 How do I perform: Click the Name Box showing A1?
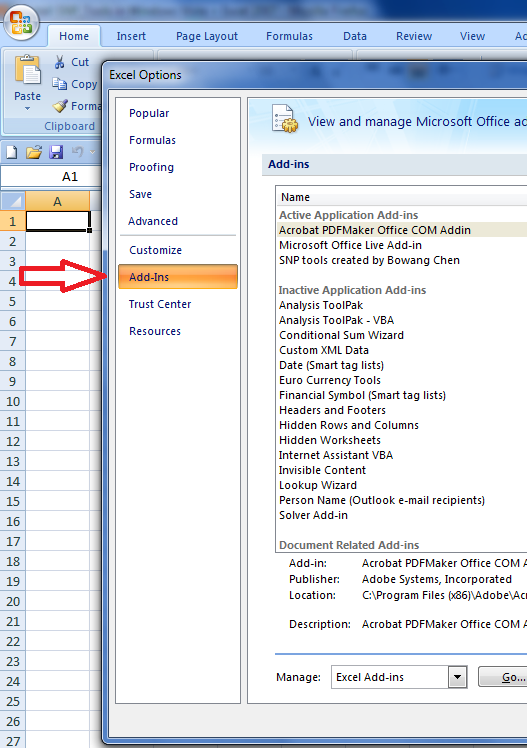(x=51, y=177)
